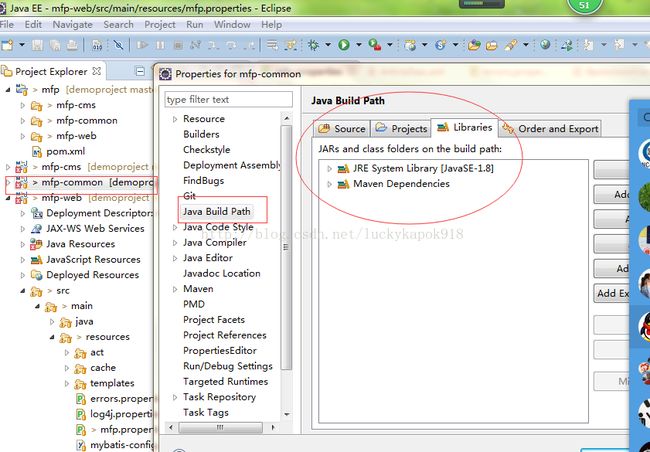This screenshot has width=650, height=452.
Task: Select Project Facets page
Action: (x=214, y=320)
